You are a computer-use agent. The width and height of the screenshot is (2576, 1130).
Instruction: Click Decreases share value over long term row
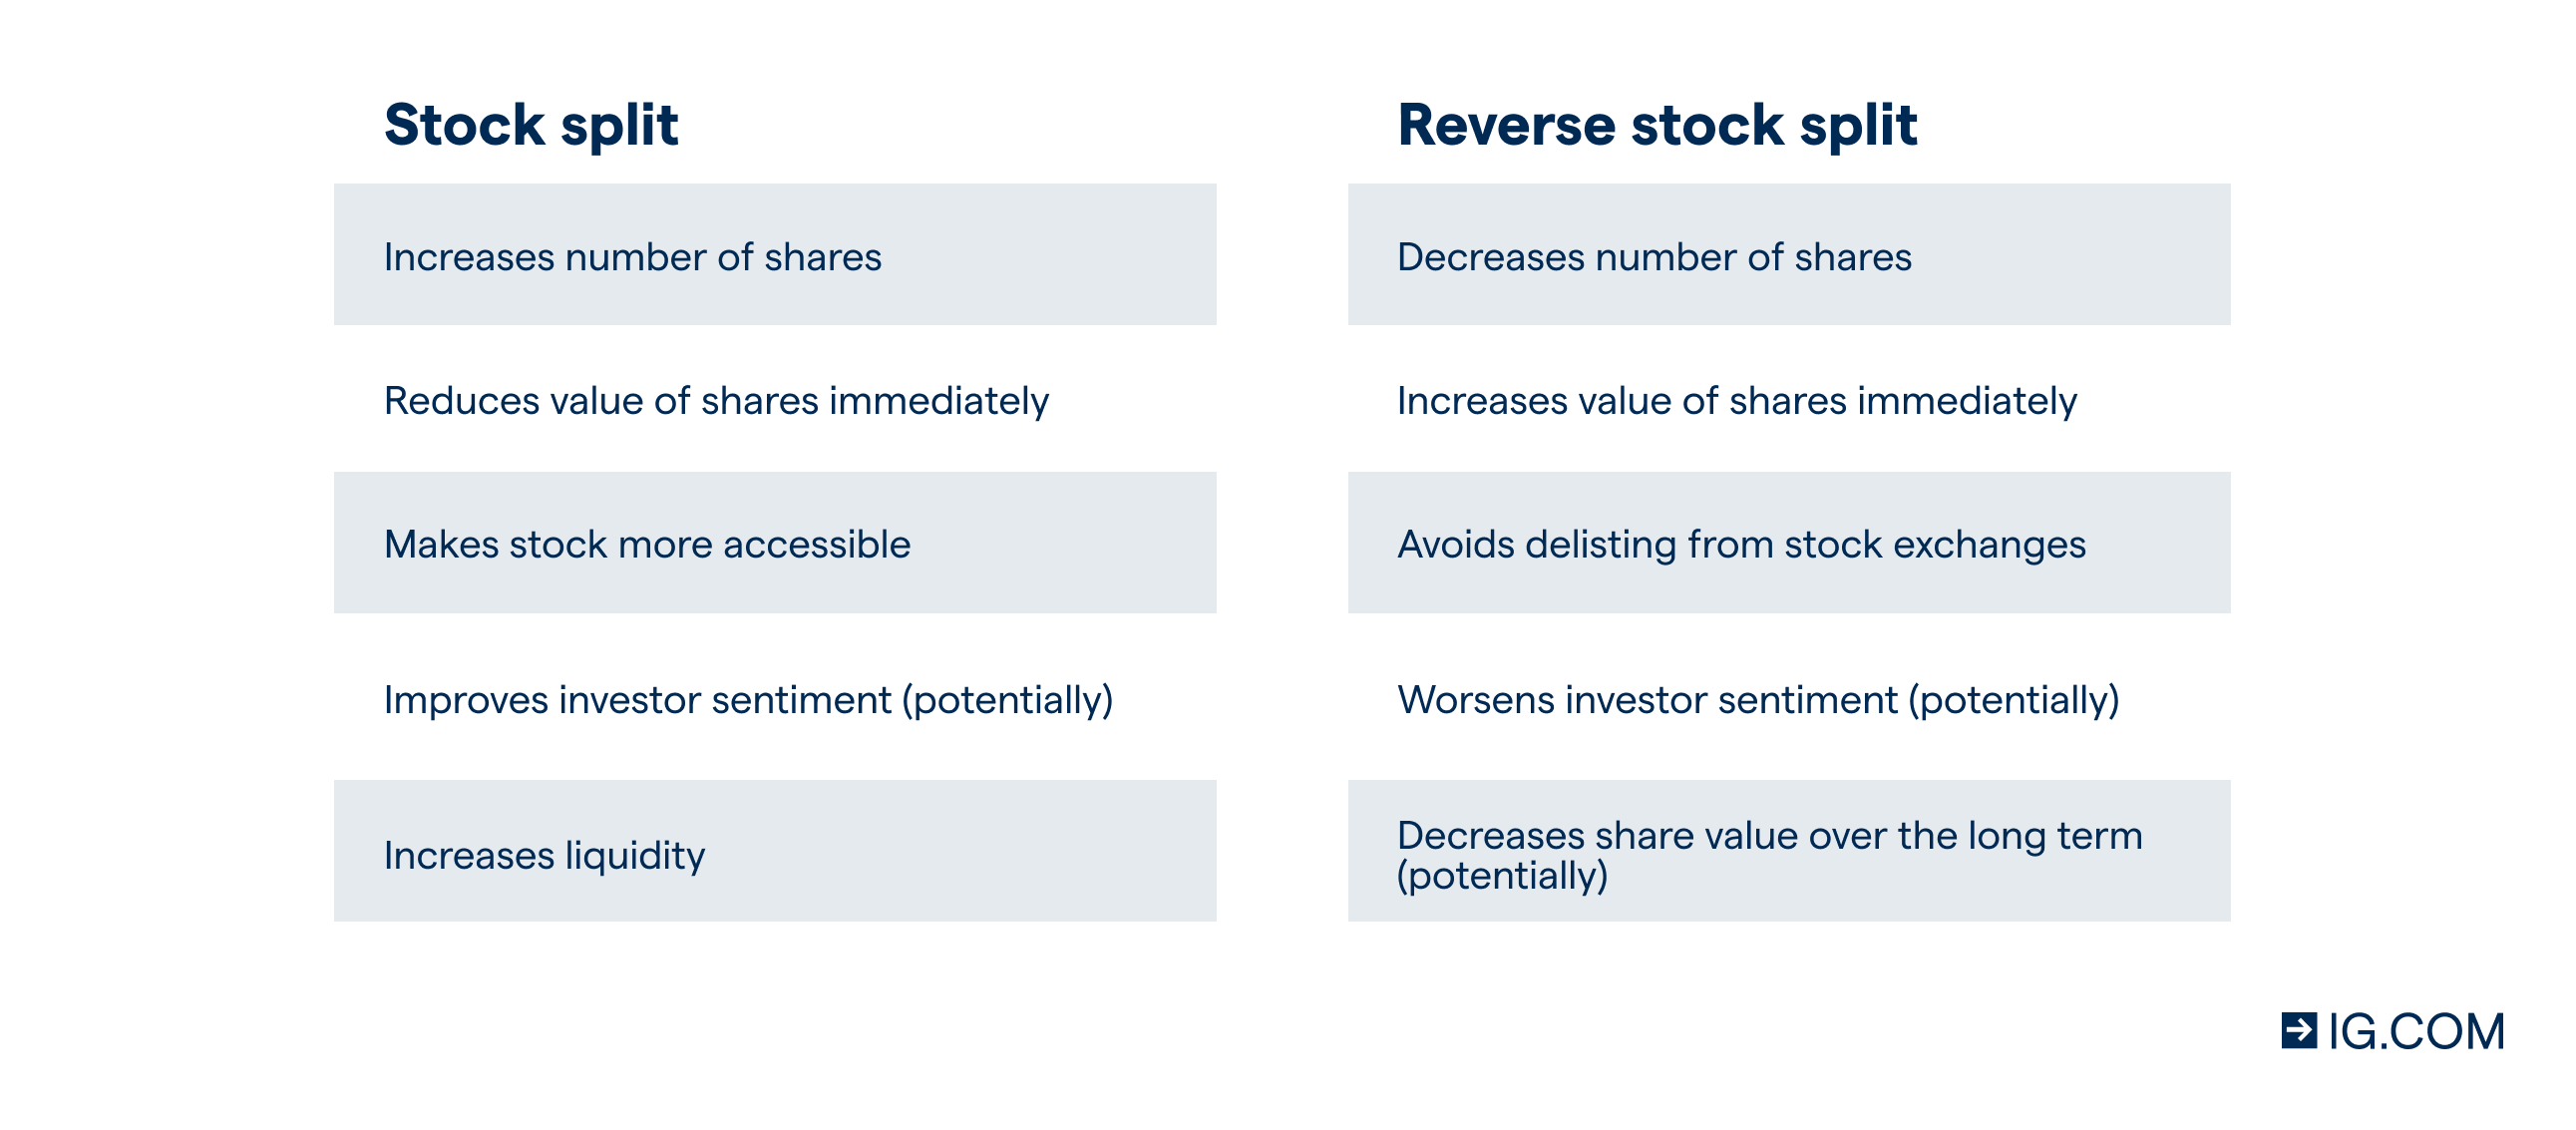click(x=1789, y=850)
